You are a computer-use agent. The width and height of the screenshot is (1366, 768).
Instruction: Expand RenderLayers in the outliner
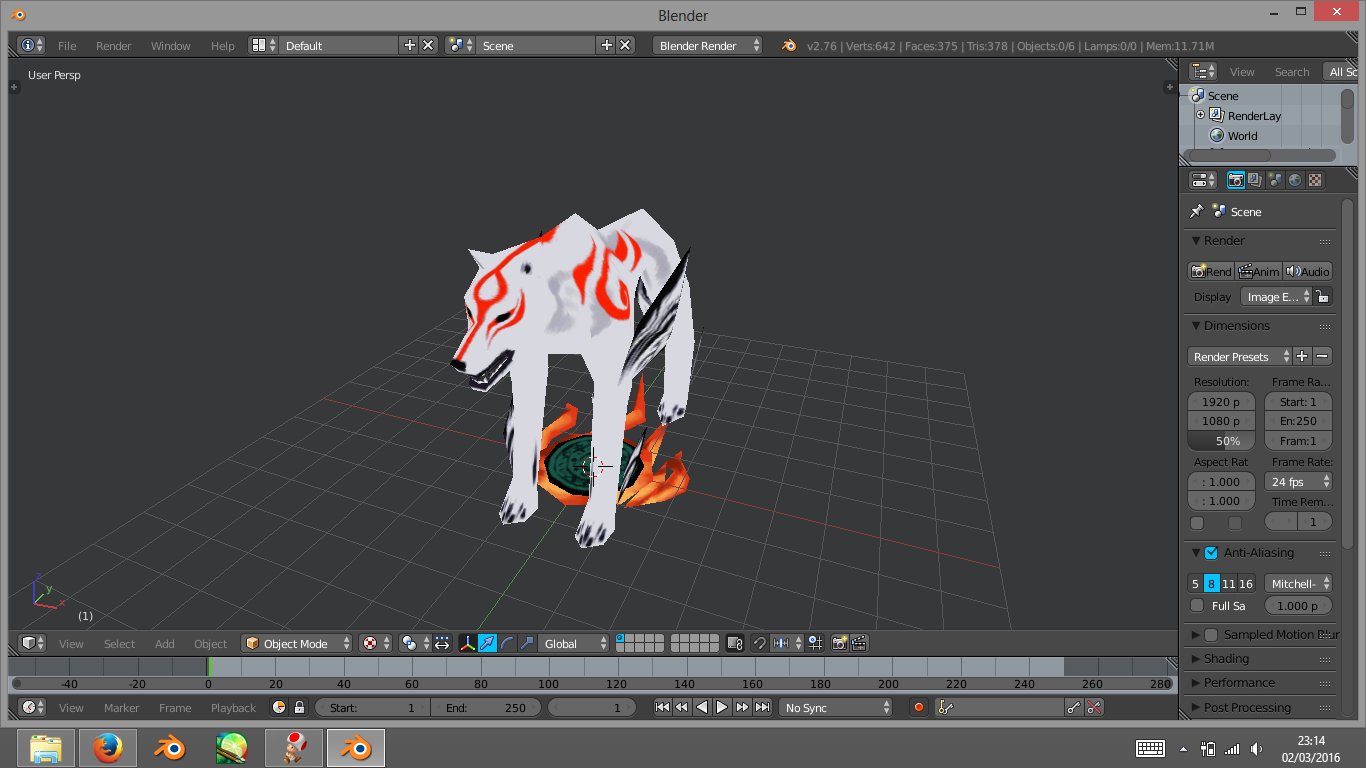[1201, 115]
